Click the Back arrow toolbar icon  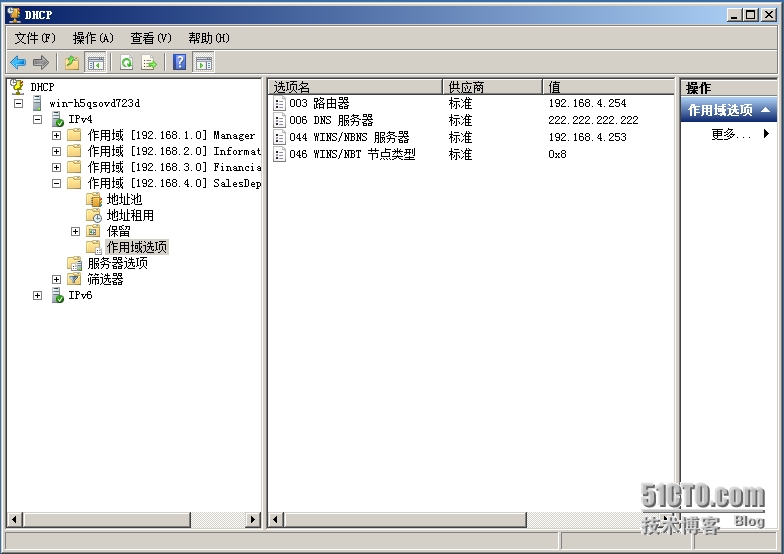[x=18, y=62]
